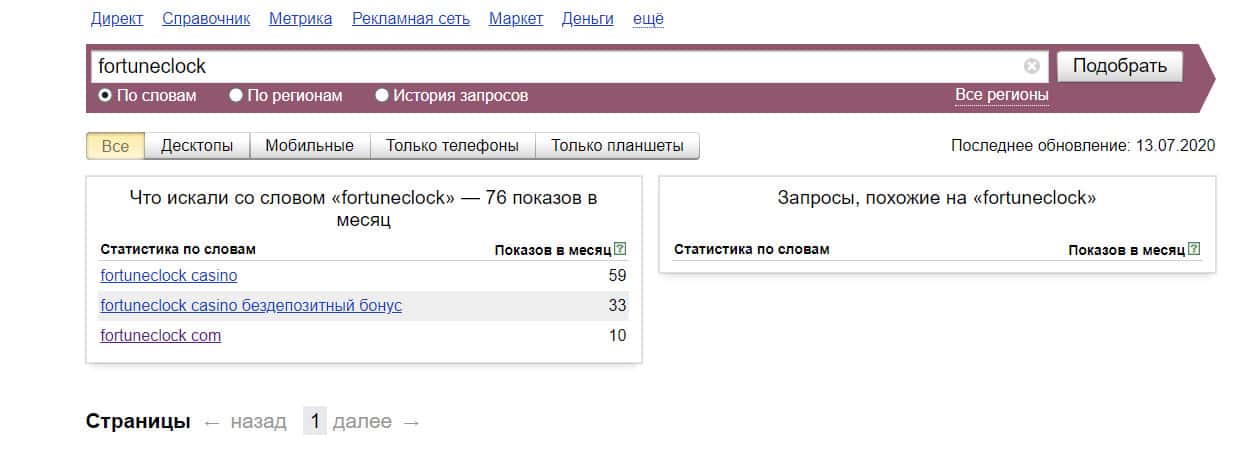Switch to the Только телефоны tab

click(x=452, y=146)
